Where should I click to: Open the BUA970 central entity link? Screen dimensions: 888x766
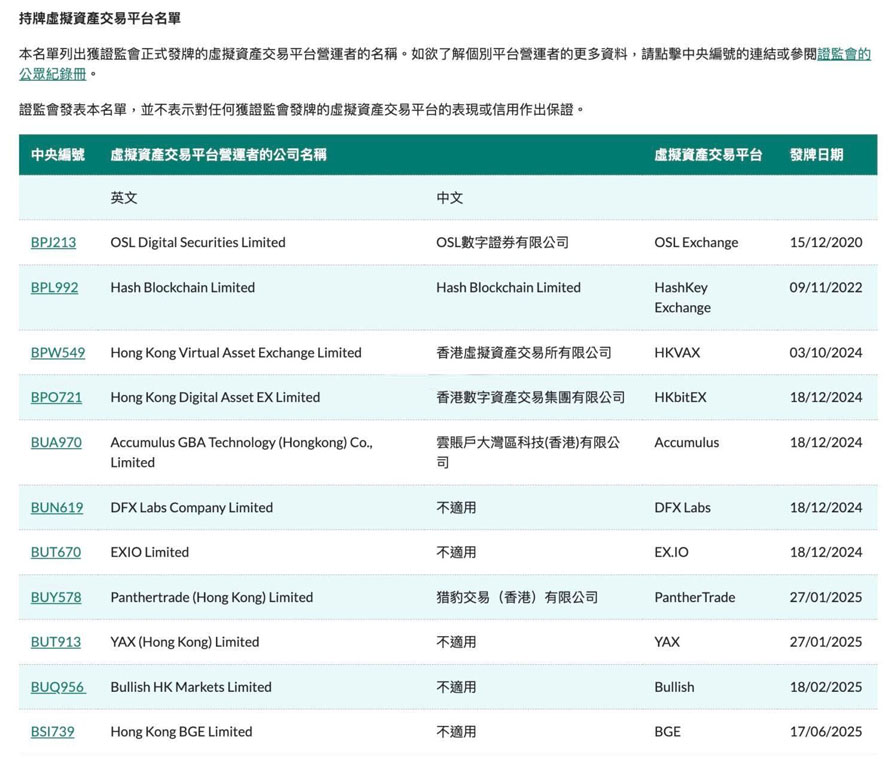tap(56, 442)
